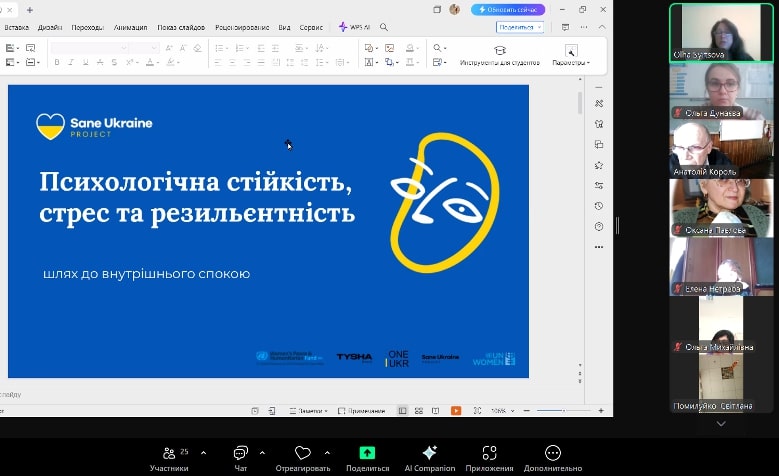The image size is (779, 476).
Task: Switch to slide sorter grid view
Action: tap(419, 410)
